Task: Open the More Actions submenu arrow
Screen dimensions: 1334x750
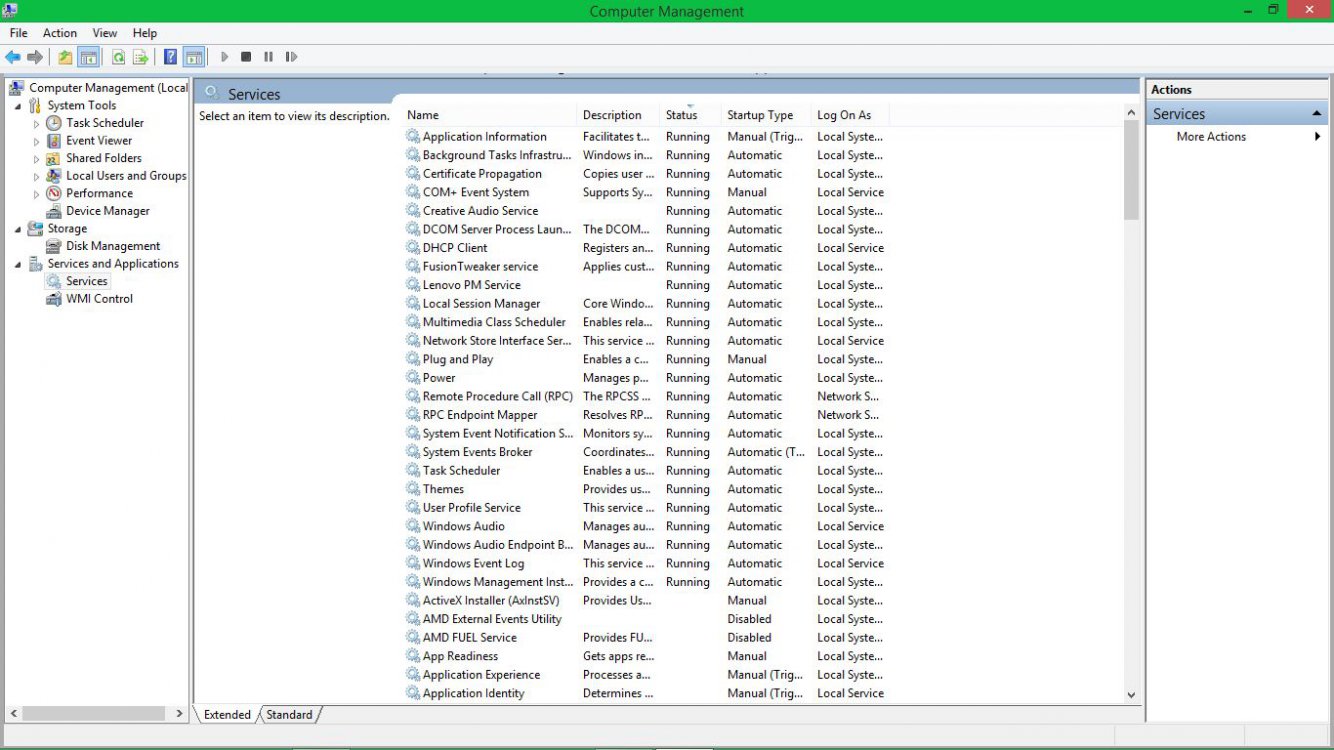Action: click(1318, 137)
